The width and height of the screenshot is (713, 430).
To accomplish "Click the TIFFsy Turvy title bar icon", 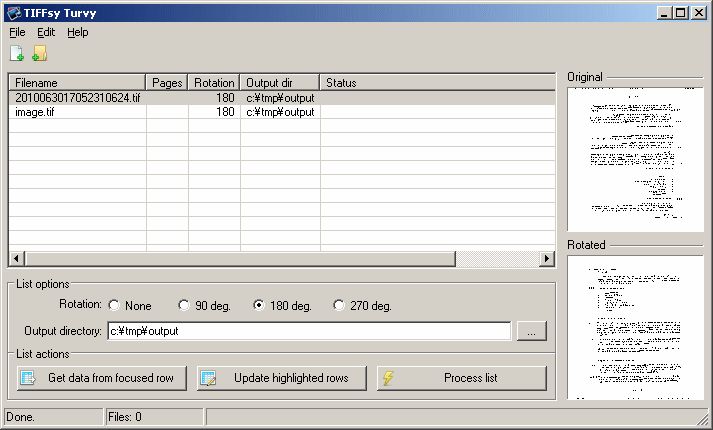I will 14,13.
